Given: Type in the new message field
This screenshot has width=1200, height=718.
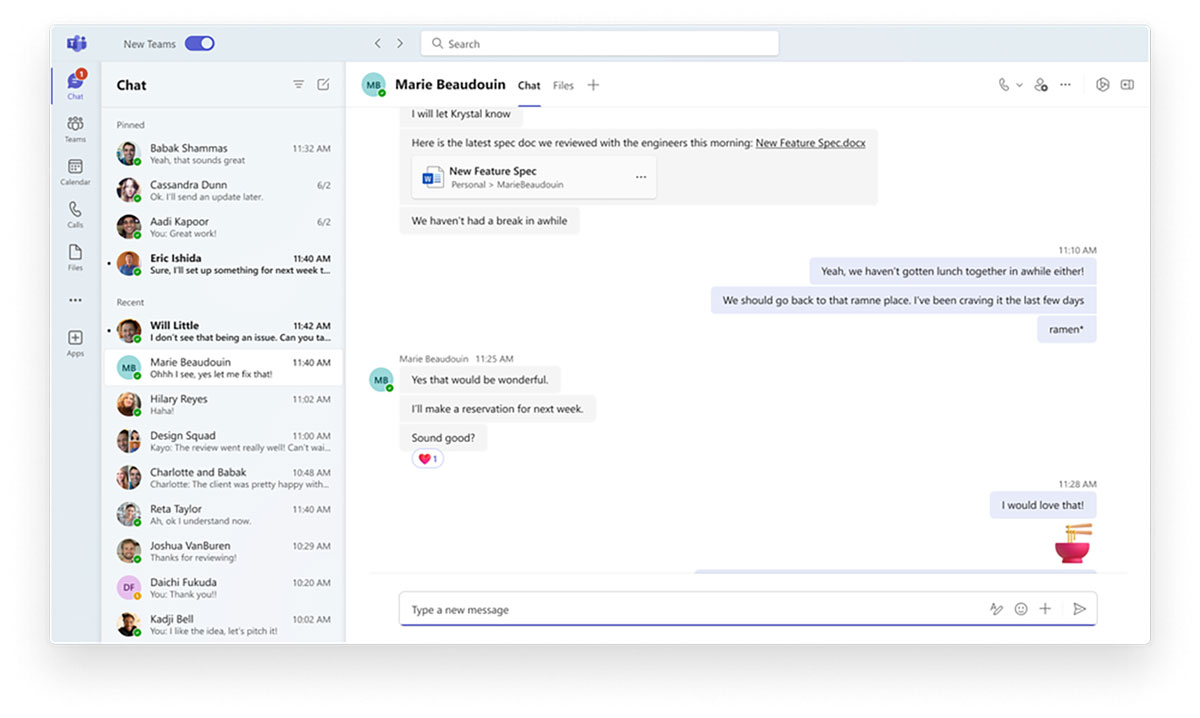Looking at the screenshot, I should pos(690,610).
